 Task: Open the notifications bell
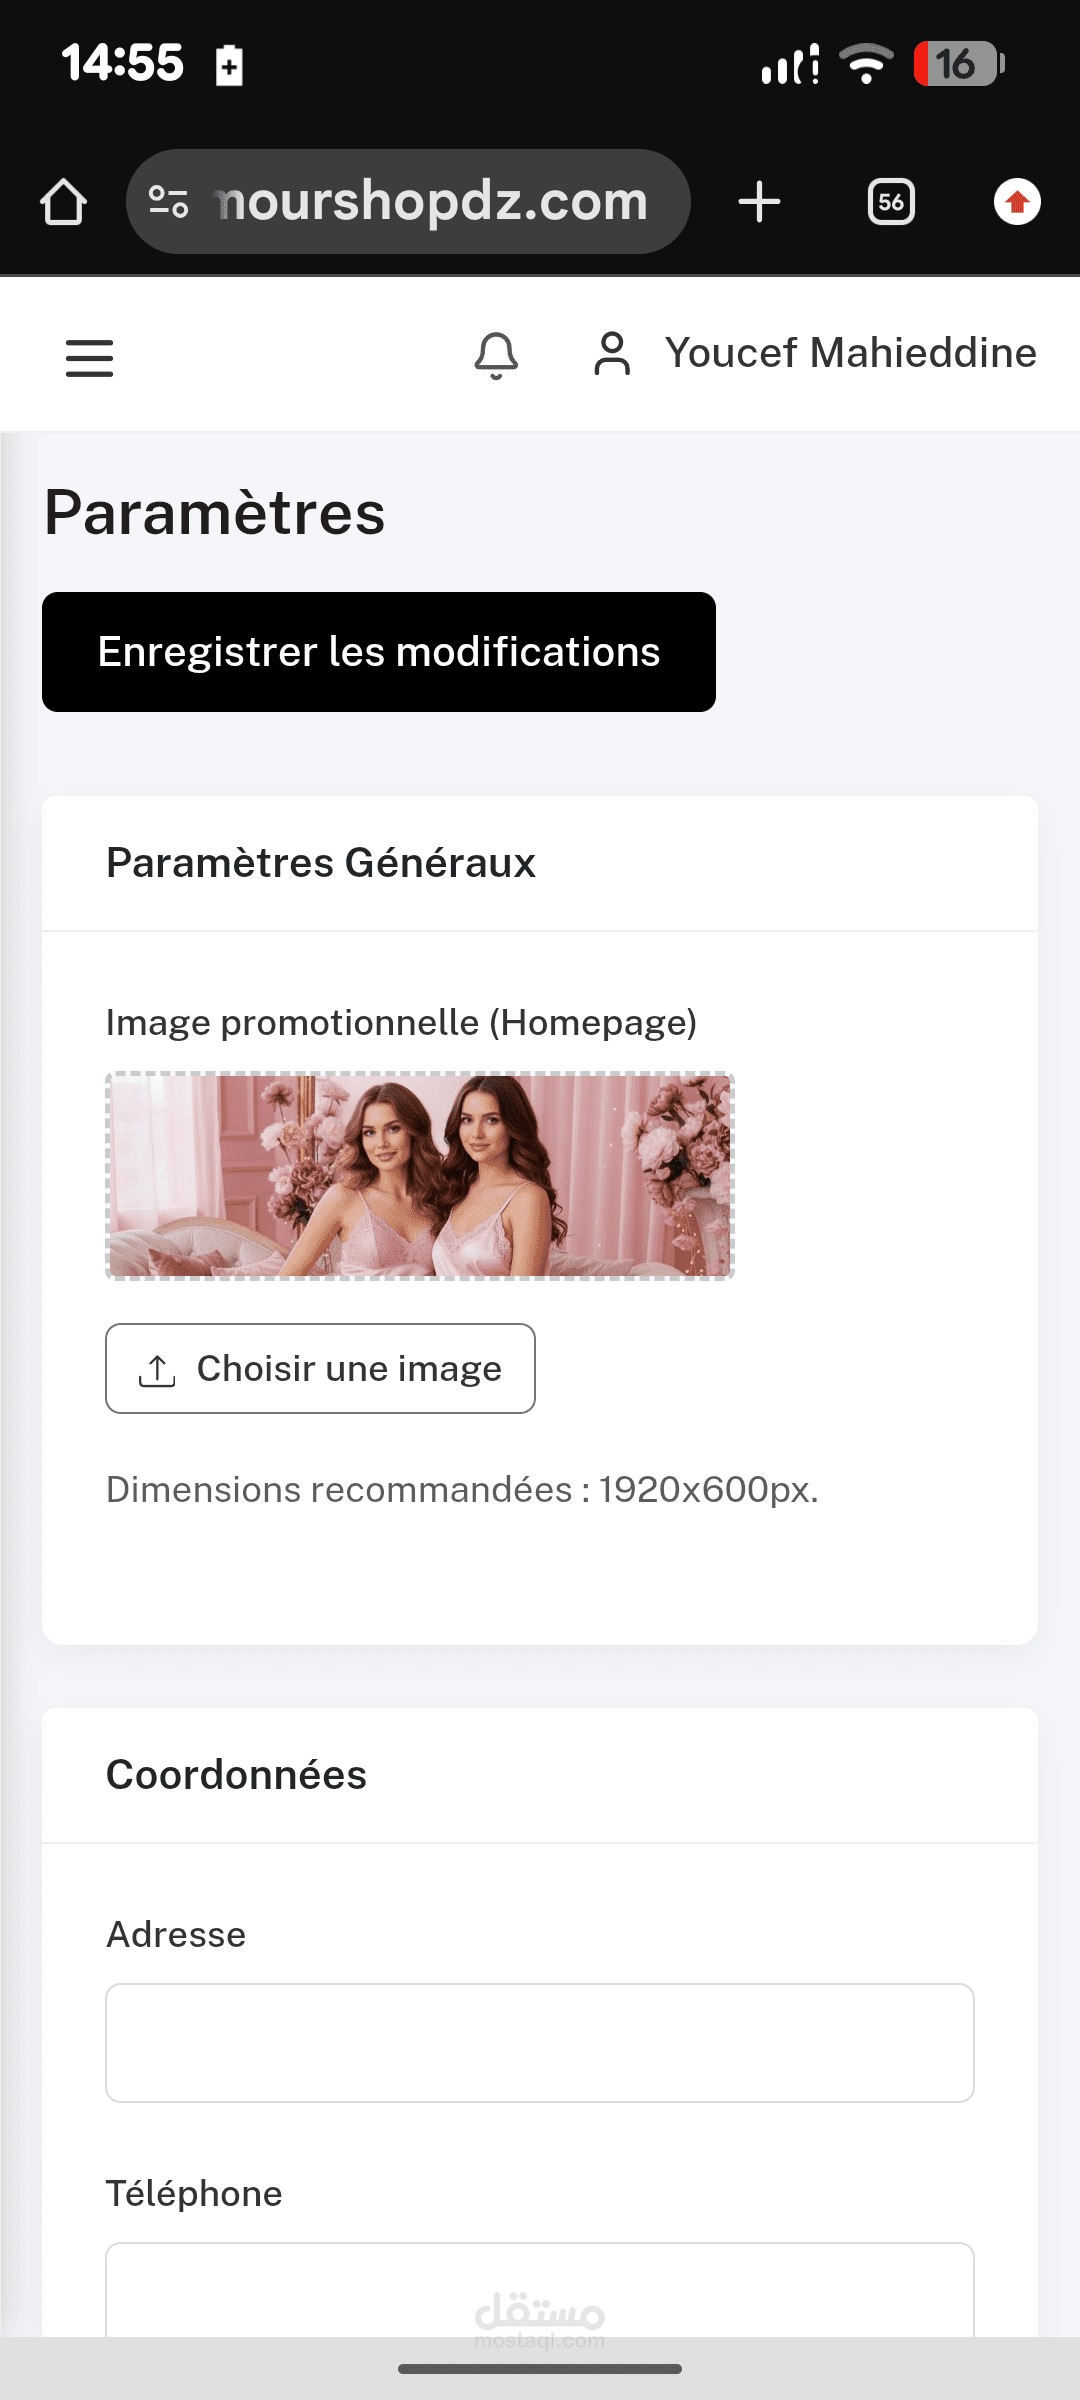(x=496, y=355)
